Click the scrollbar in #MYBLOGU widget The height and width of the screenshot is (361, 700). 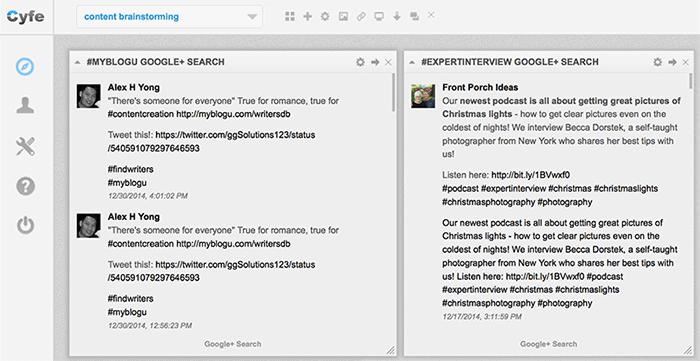393,92
